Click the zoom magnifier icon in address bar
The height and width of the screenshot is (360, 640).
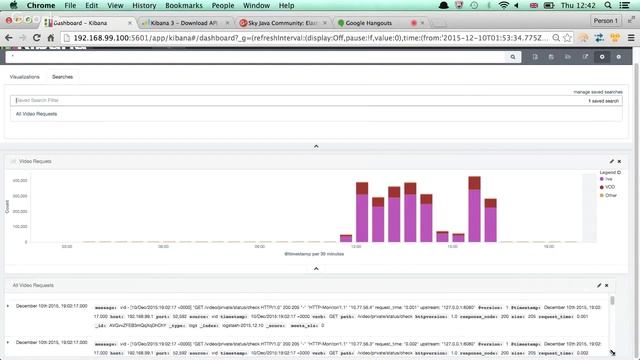pyautogui.click(x=556, y=38)
